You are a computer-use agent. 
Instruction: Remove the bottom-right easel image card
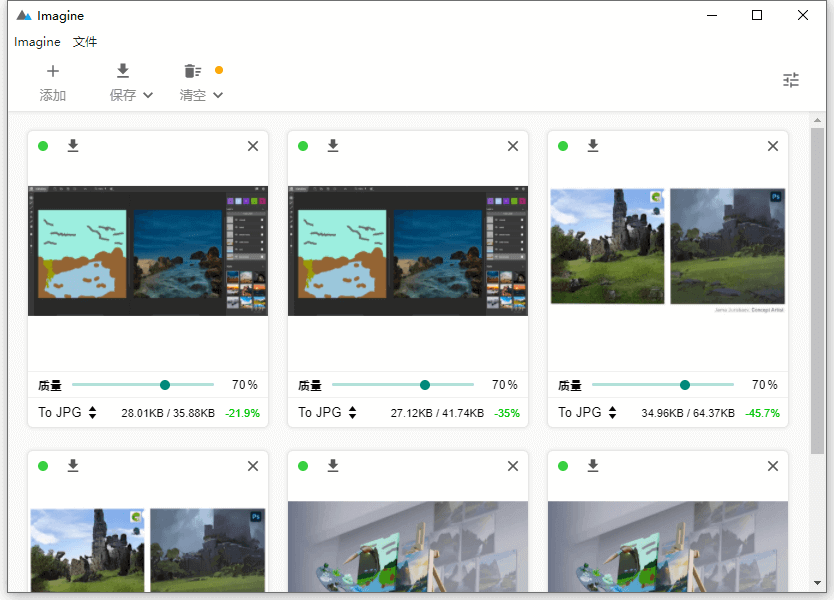[773, 466]
